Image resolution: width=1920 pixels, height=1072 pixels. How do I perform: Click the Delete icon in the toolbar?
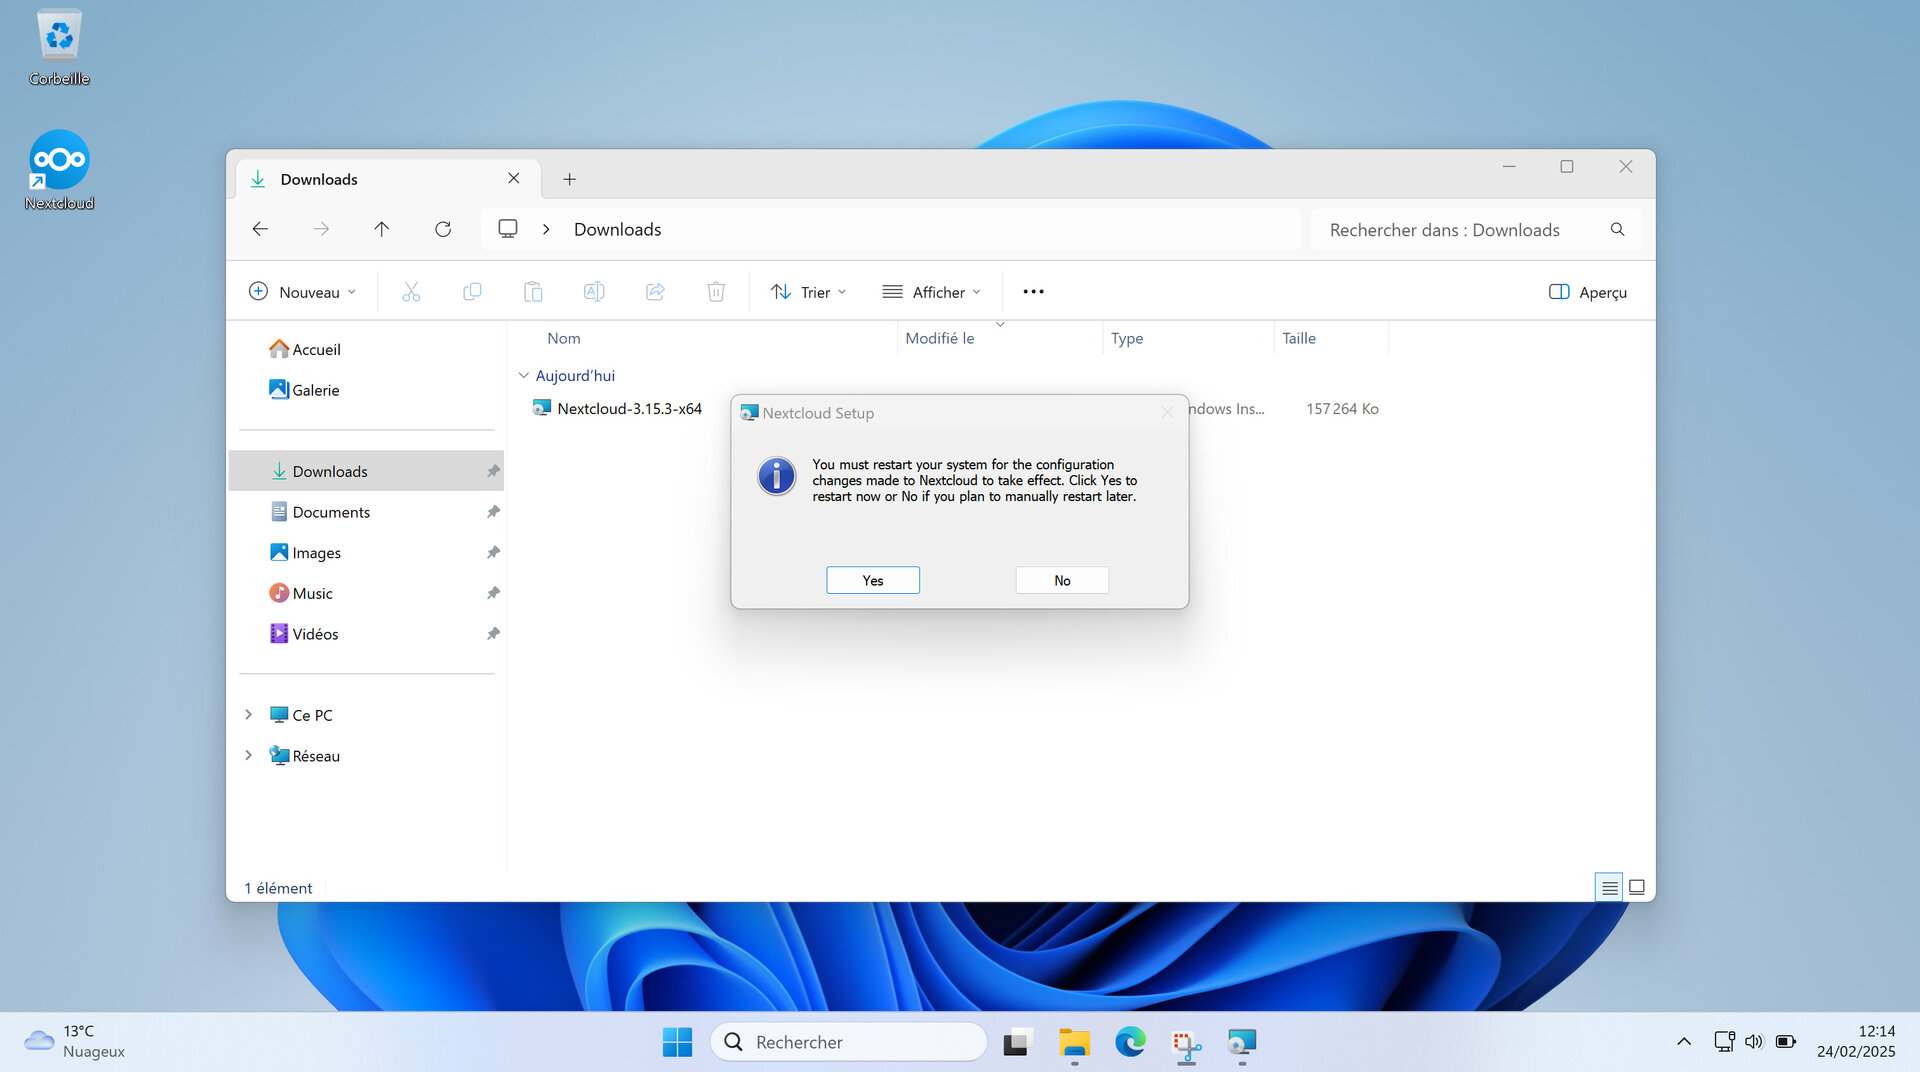click(716, 291)
